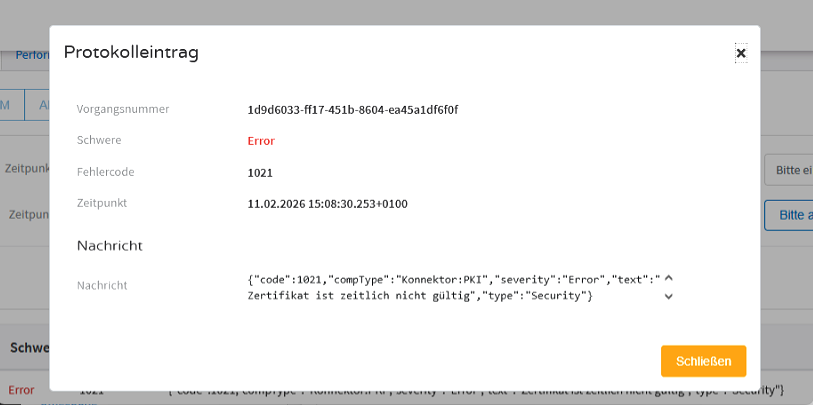
Task: Switch to the partially hidden Perfor… tab
Action: point(32,55)
